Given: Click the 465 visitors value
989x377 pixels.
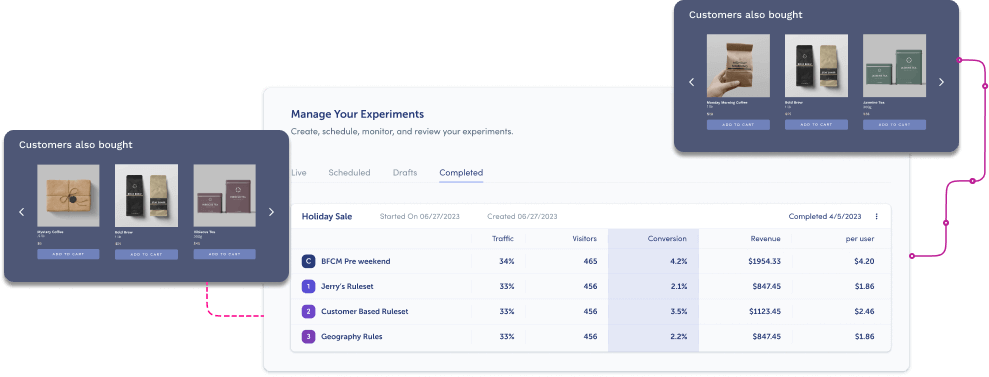Looking at the screenshot, I should [590, 261].
